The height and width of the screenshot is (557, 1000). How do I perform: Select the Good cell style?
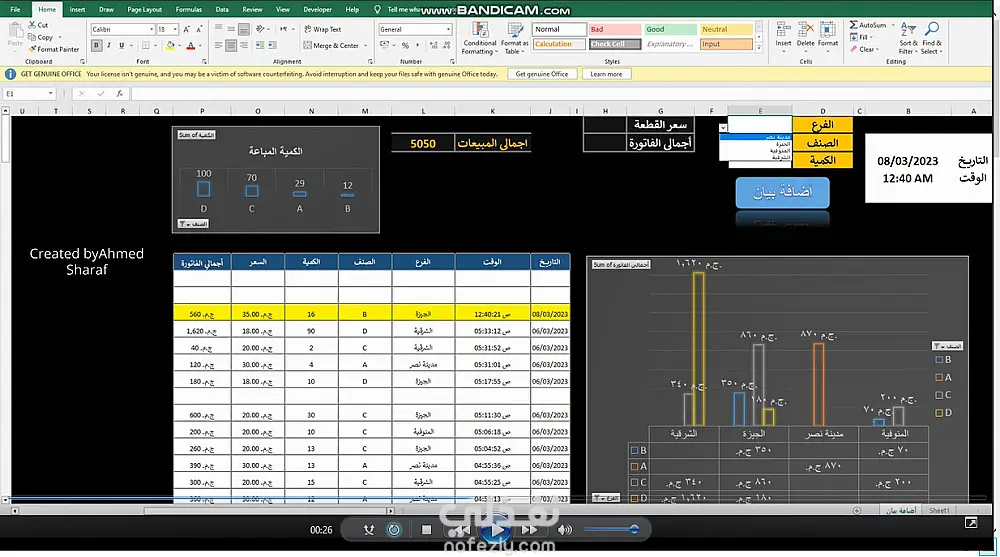click(x=670, y=29)
